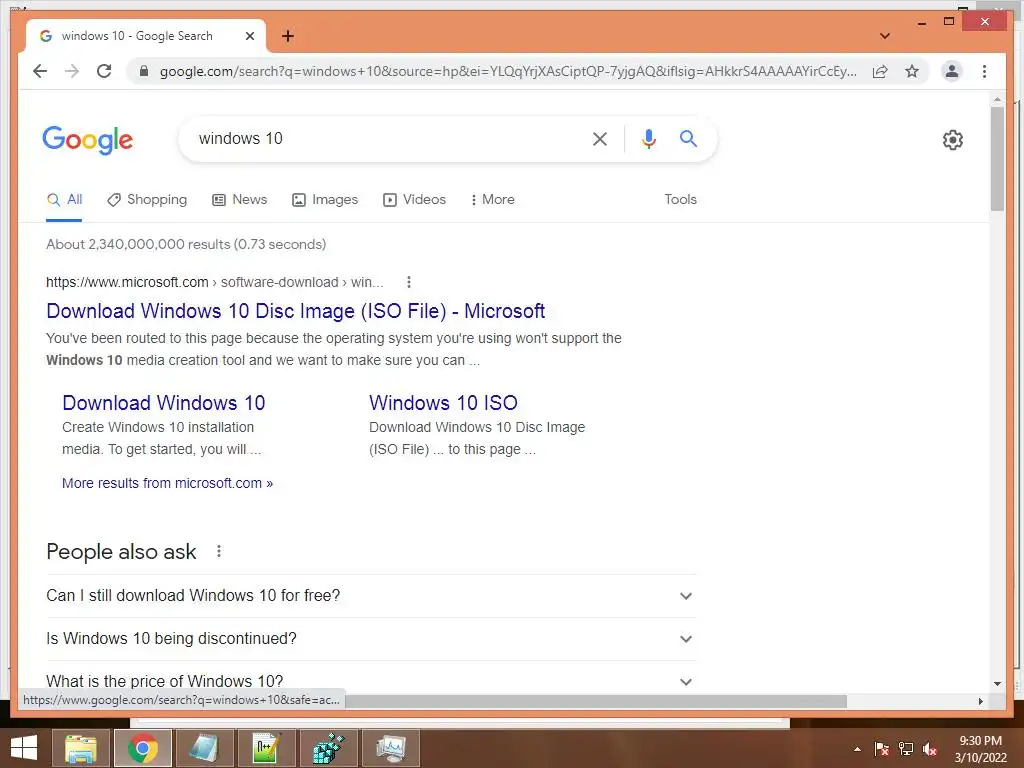Click the muted volume tray icon
Image resolution: width=1024 pixels, height=768 pixels.
tap(930, 749)
